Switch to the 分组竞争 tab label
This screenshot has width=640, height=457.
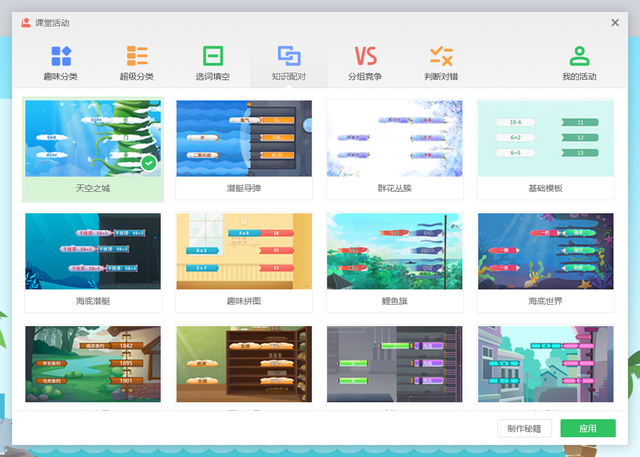365,77
